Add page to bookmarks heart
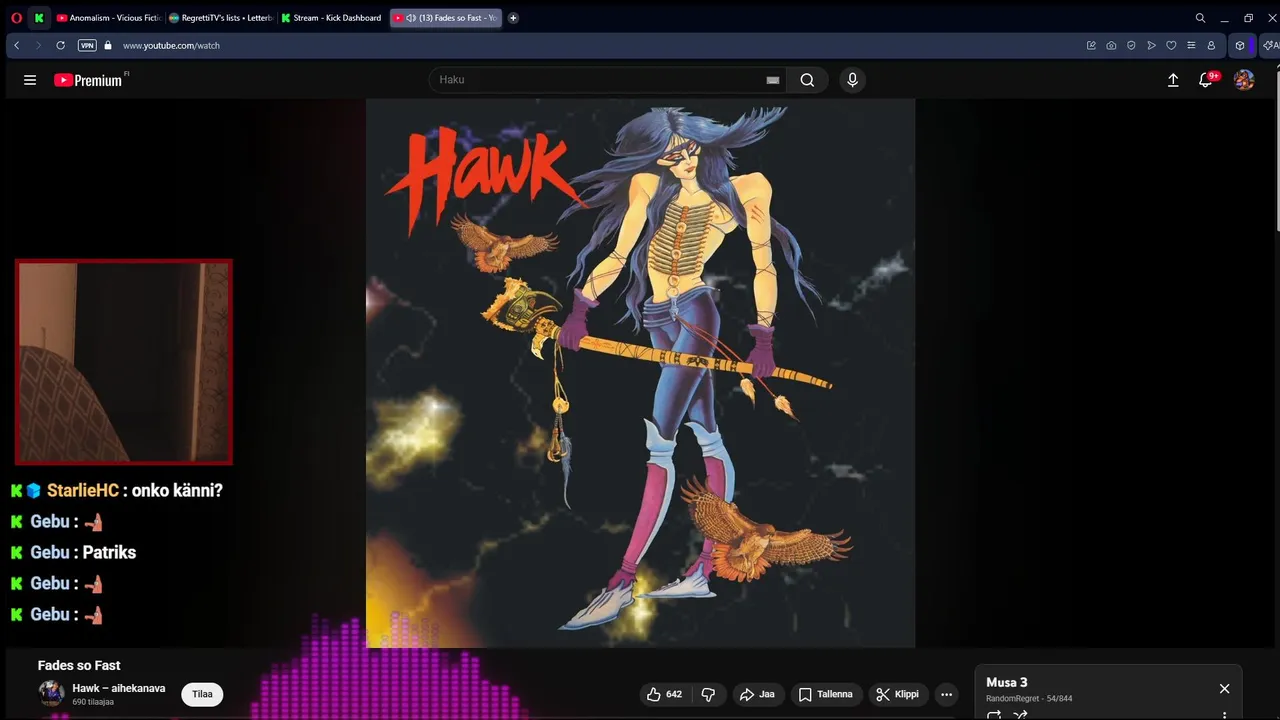 [x=1171, y=45]
